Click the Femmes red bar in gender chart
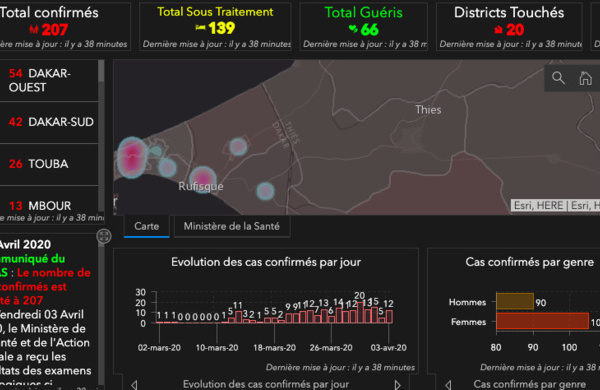This screenshot has height=390, width=600. click(x=542, y=321)
